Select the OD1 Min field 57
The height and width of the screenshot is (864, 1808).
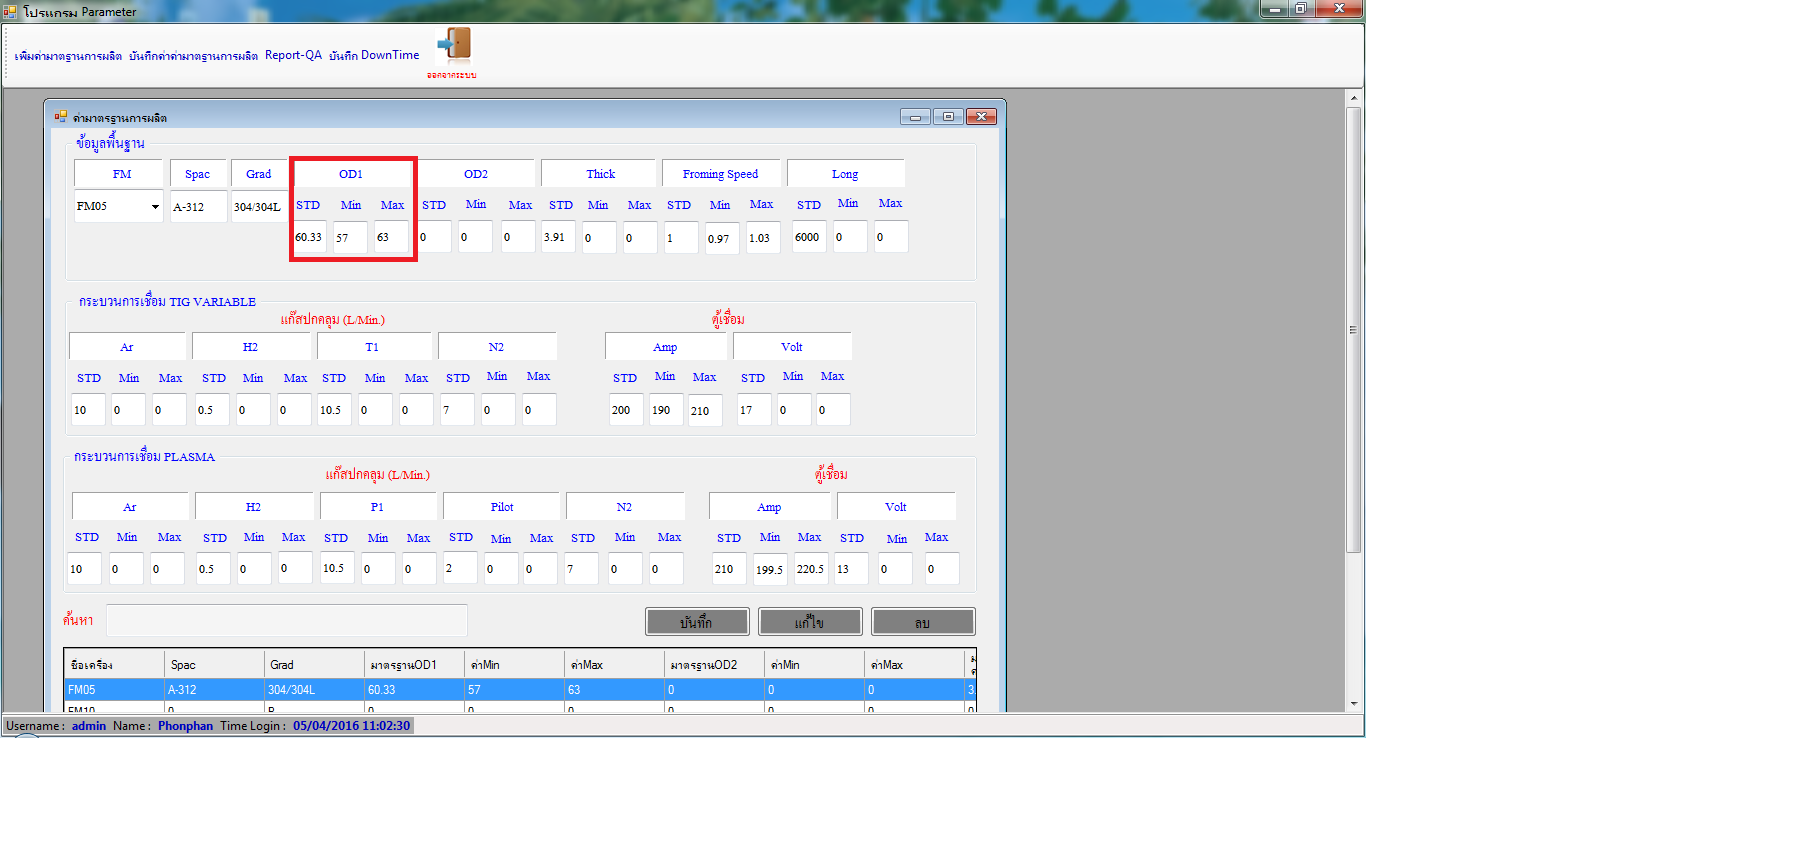[x=350, y=237]
